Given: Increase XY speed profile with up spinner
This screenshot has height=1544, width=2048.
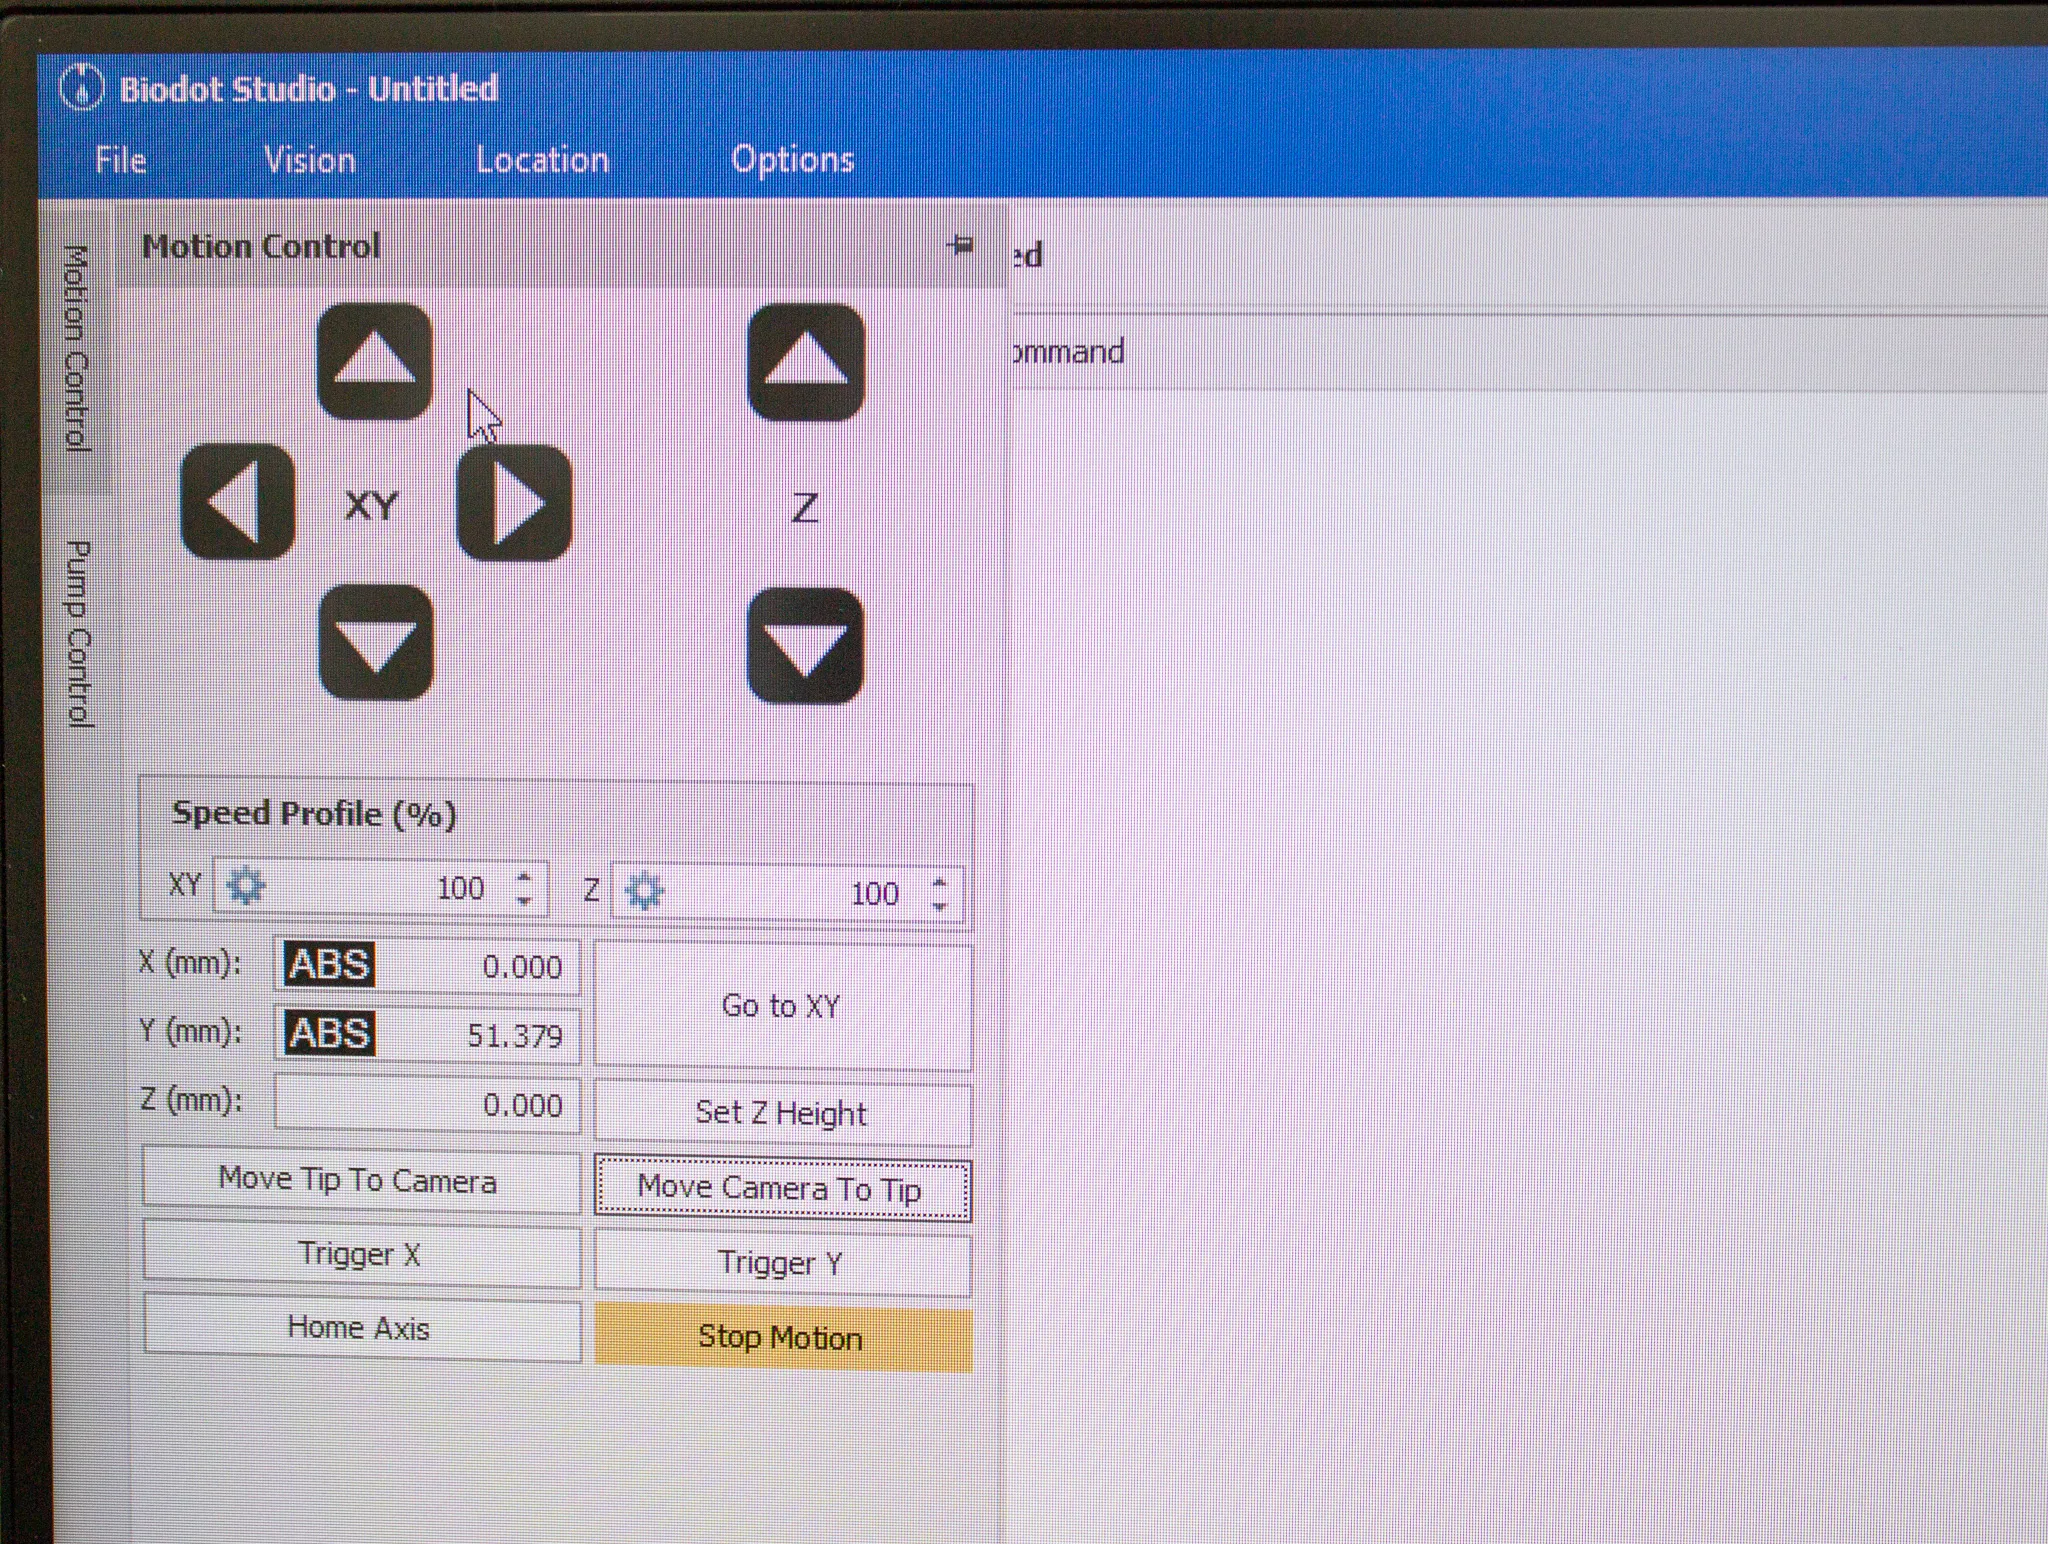Looking at the screenshot, I should tap(523, 877).
